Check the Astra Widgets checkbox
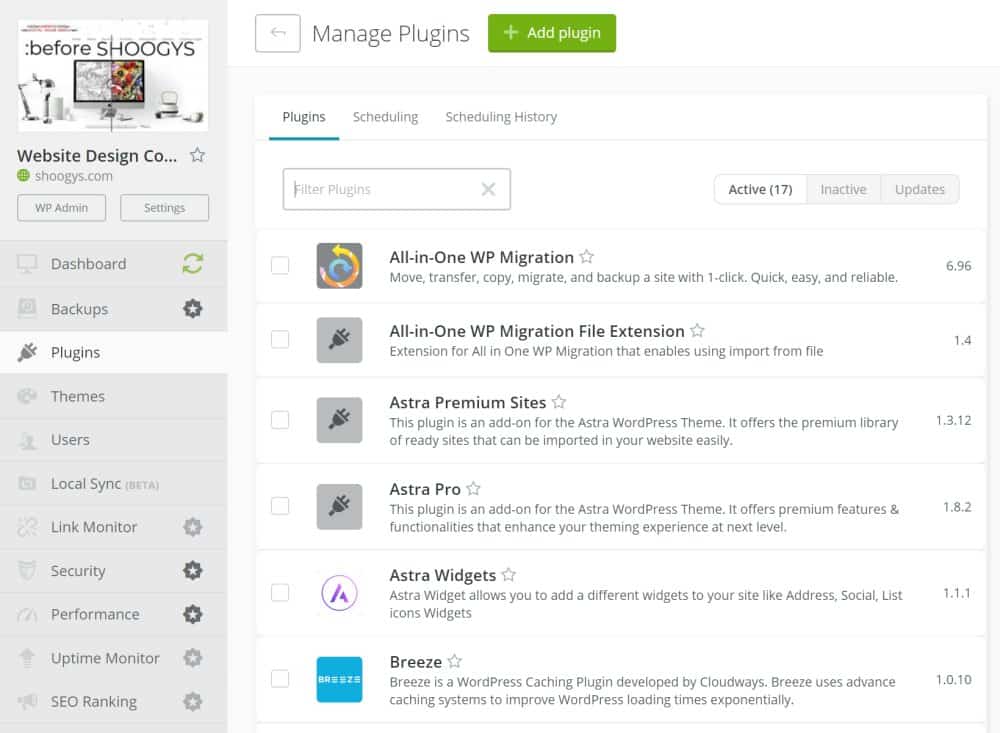The width and height of the screenshot is (1000, 733). click(280, 592)
